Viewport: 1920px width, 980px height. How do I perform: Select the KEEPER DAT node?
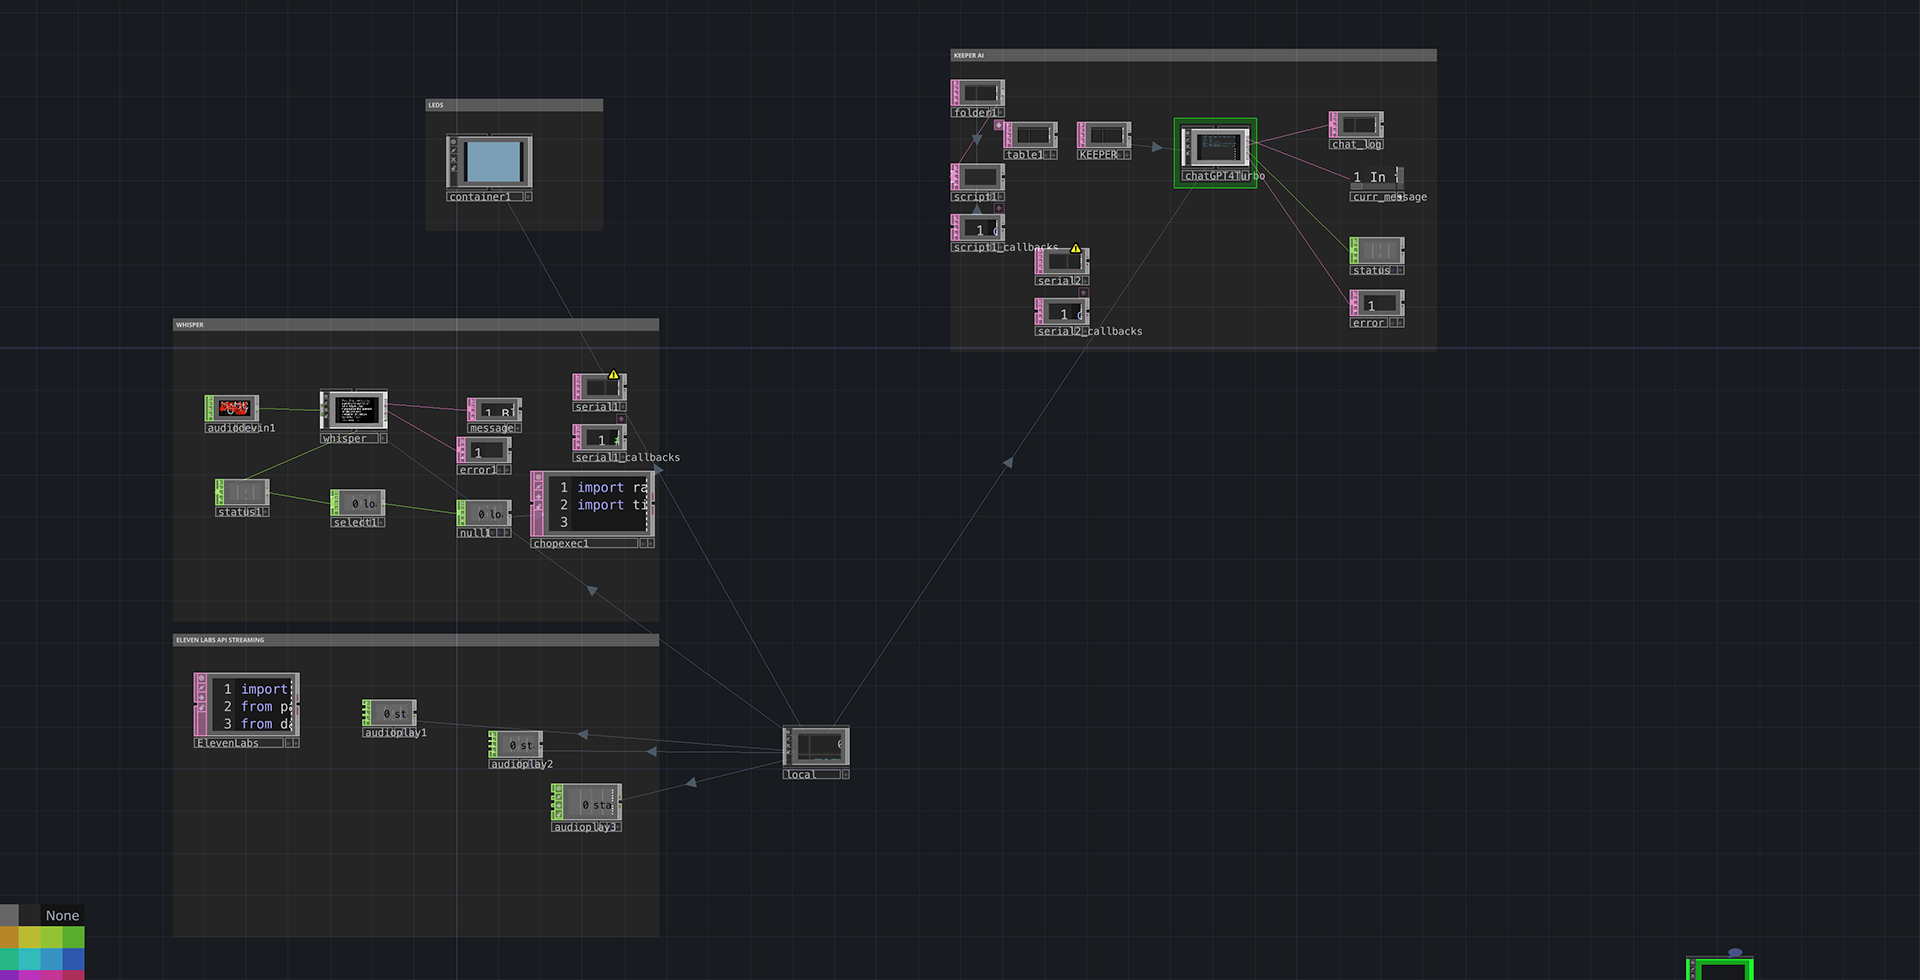coord(1104,135)
